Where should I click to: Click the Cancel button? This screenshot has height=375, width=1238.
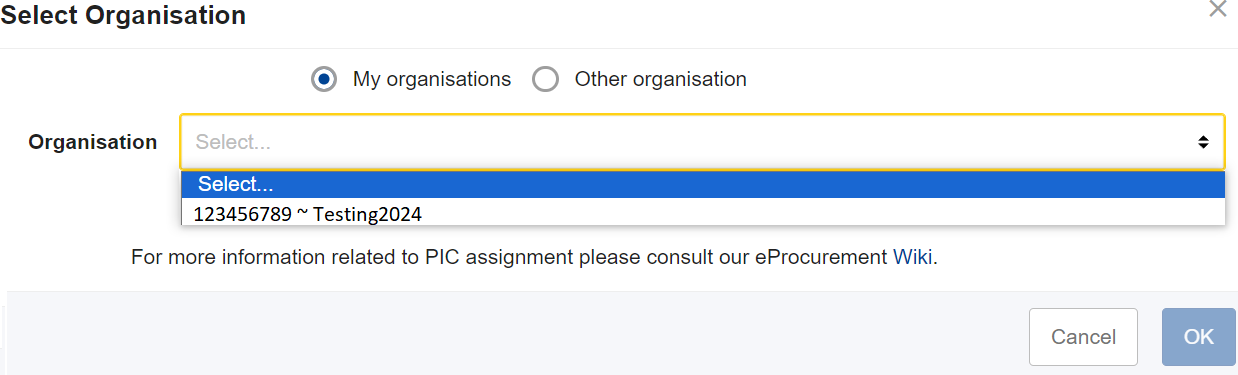1083,337
